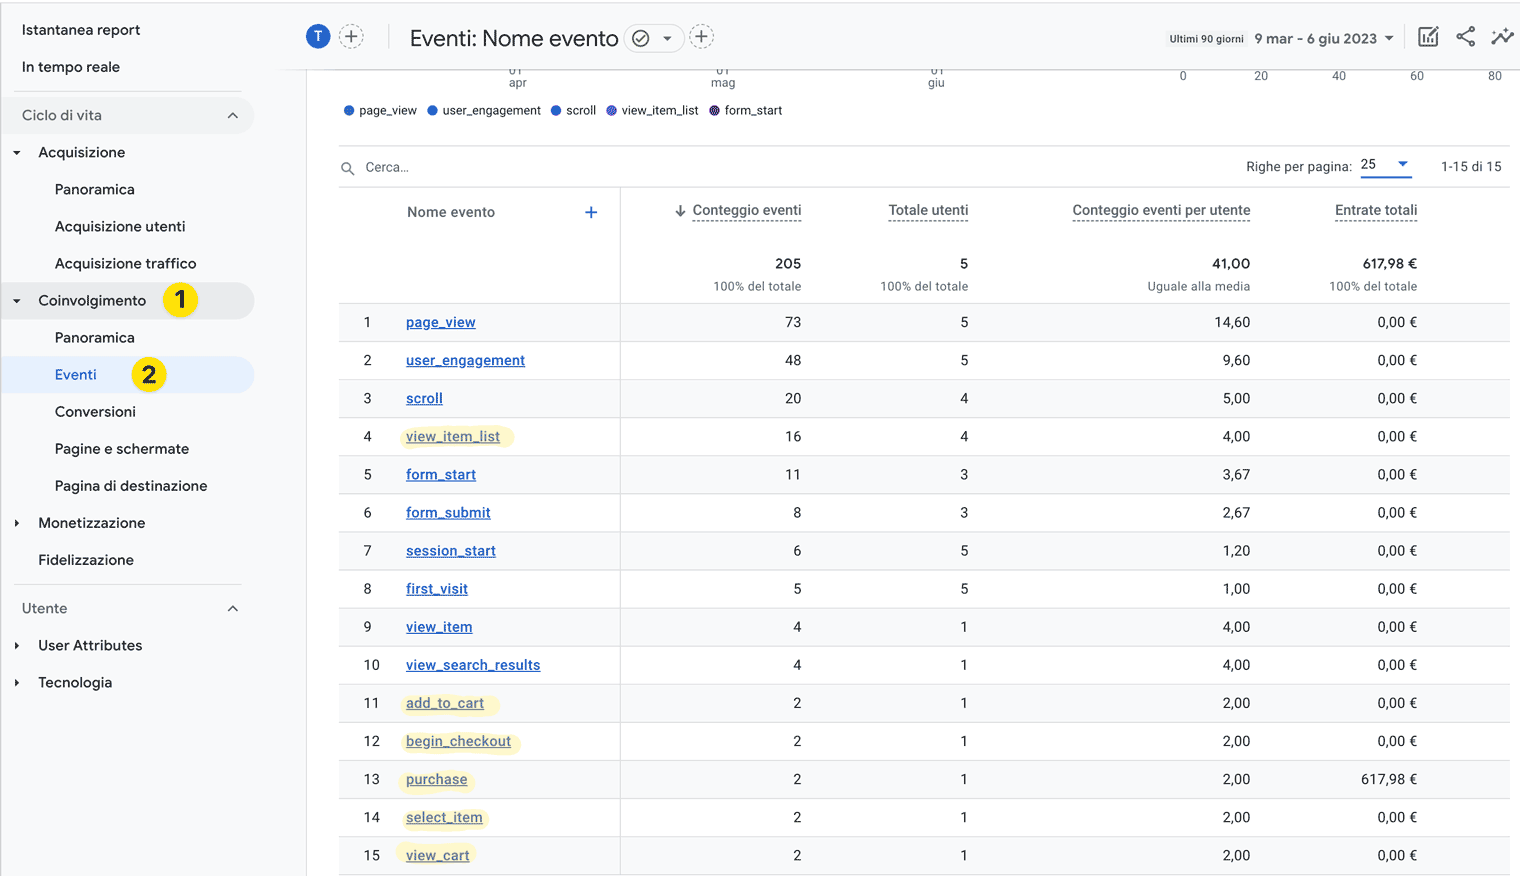This screenshot has width=1520, height=876.
Task: Toggle view_item_list legend dot
Action: click(x=612, y=111)
